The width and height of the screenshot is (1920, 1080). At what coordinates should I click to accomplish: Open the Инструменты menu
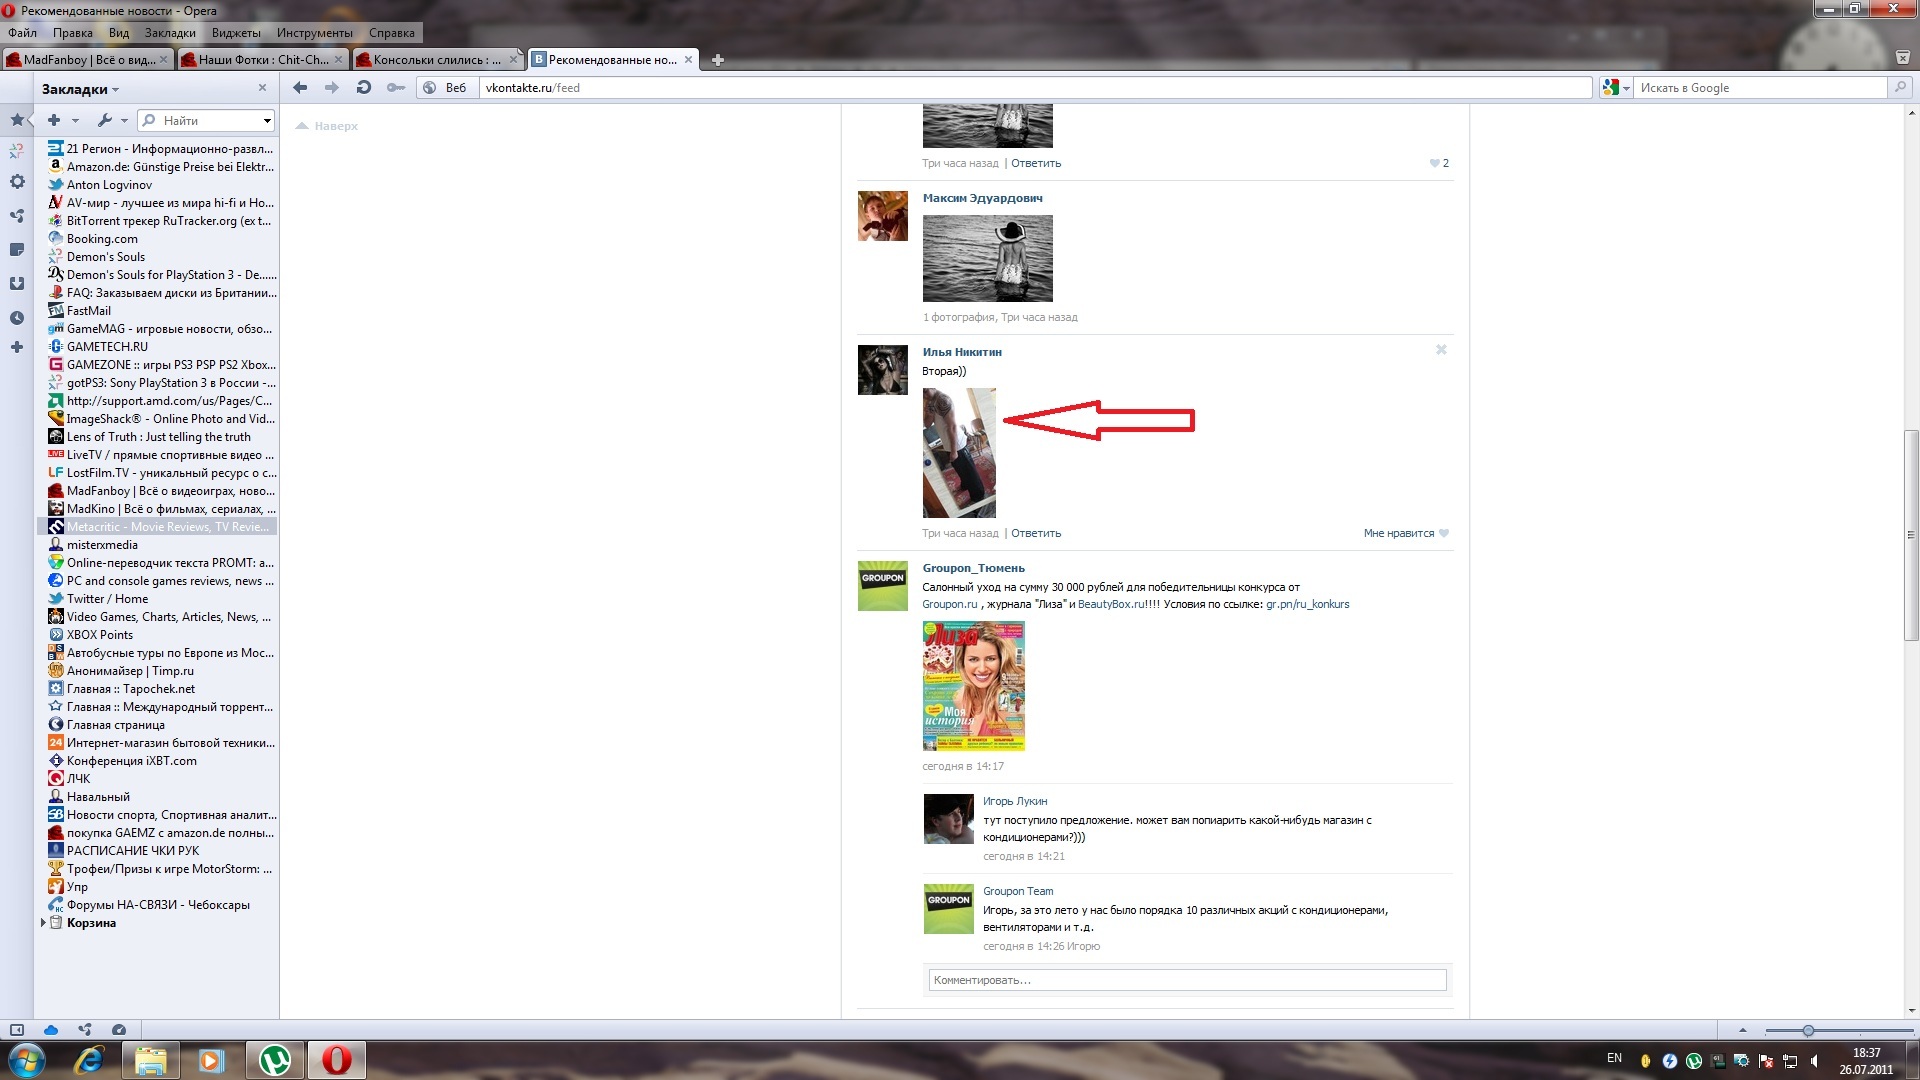pyautogui.click(x=314, y=33)
